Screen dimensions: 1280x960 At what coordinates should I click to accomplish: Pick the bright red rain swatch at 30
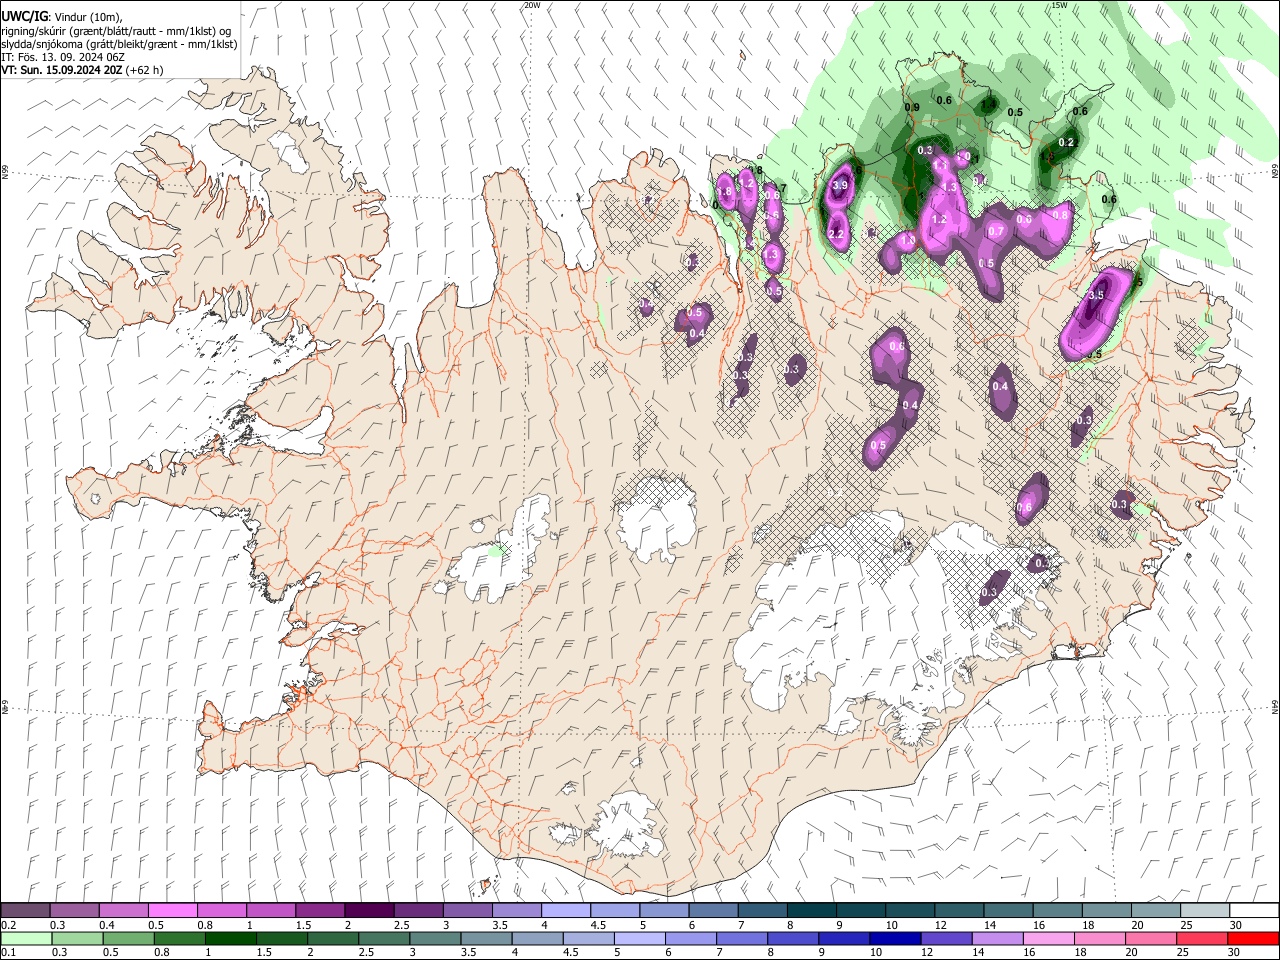point(1254,939)
